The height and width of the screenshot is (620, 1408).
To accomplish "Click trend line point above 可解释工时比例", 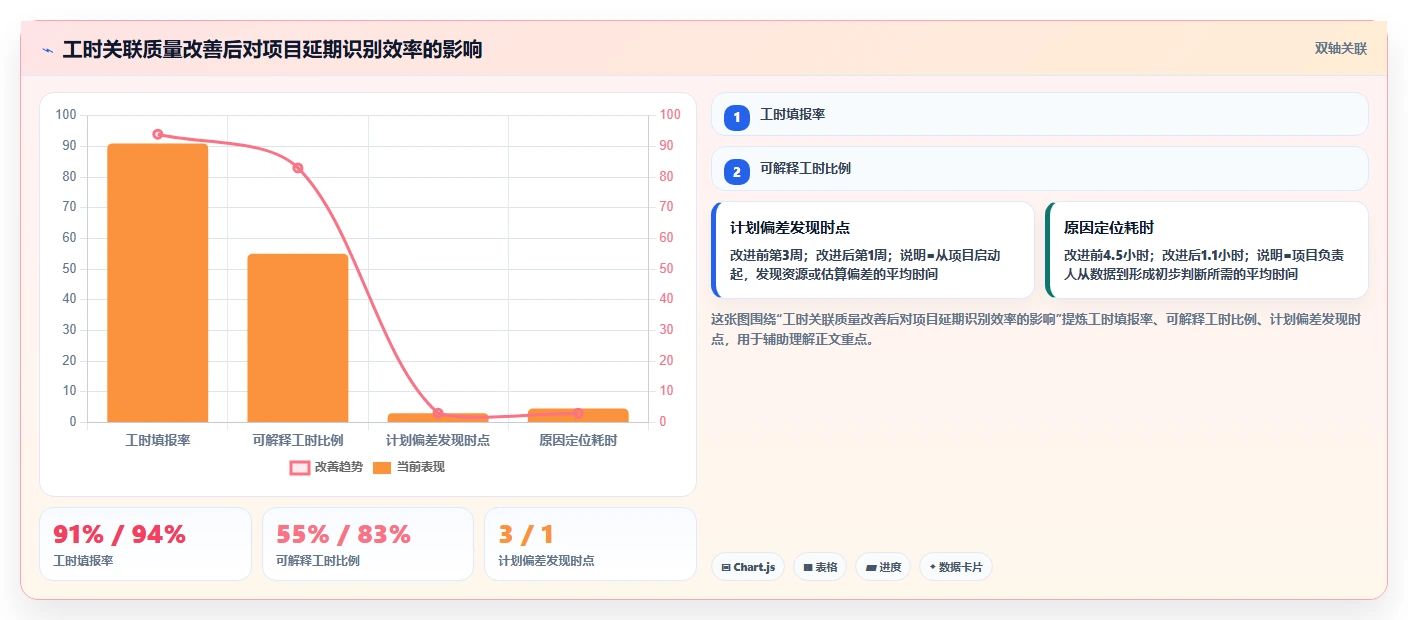I will pyautogui.click(x=298, y=168).
